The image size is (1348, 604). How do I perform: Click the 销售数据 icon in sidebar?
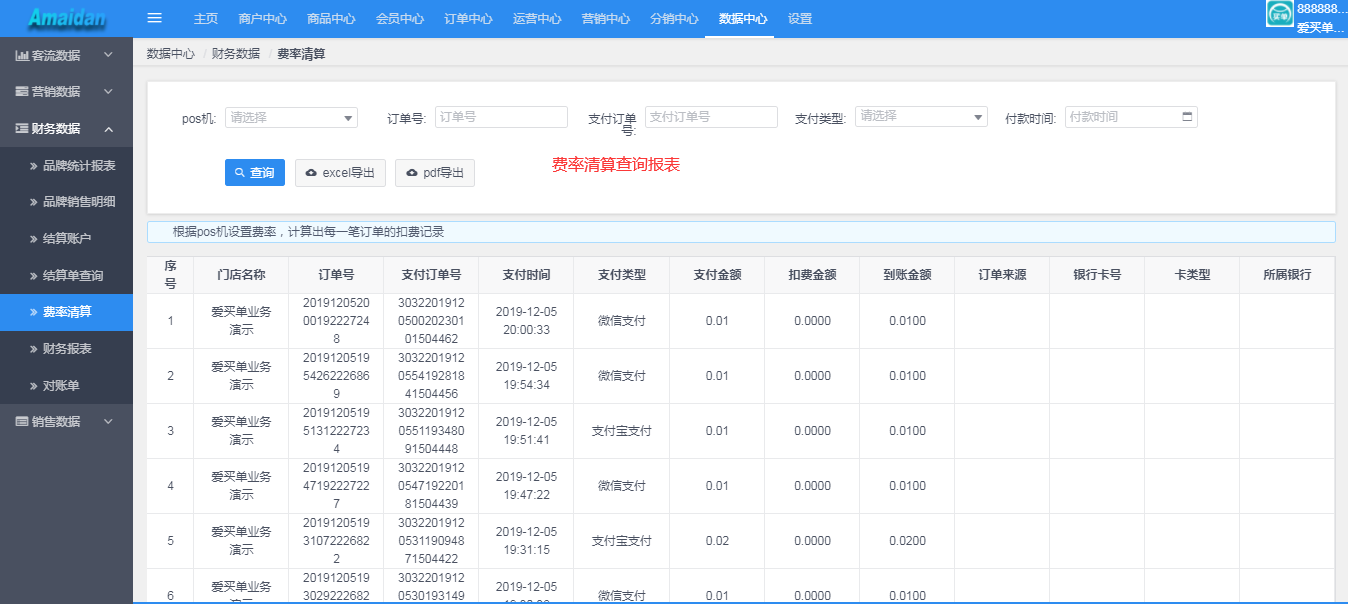tap(22, 421)
